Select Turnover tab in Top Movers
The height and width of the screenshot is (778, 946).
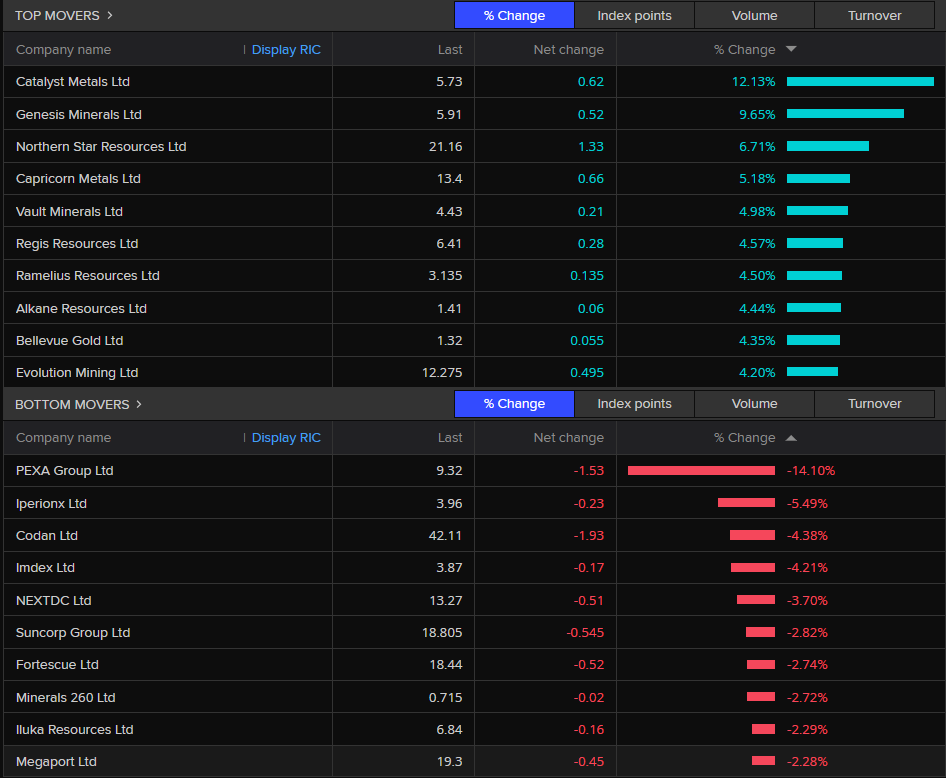click(874, 15)
